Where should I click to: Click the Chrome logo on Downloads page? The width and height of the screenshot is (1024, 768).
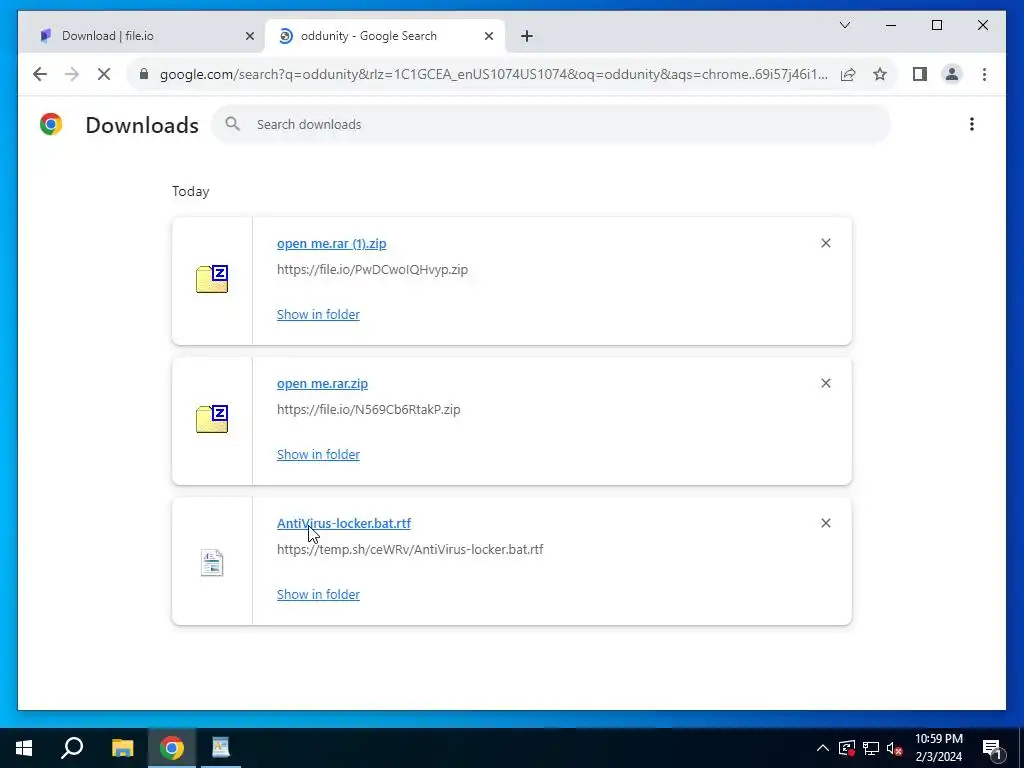[51, 124]
